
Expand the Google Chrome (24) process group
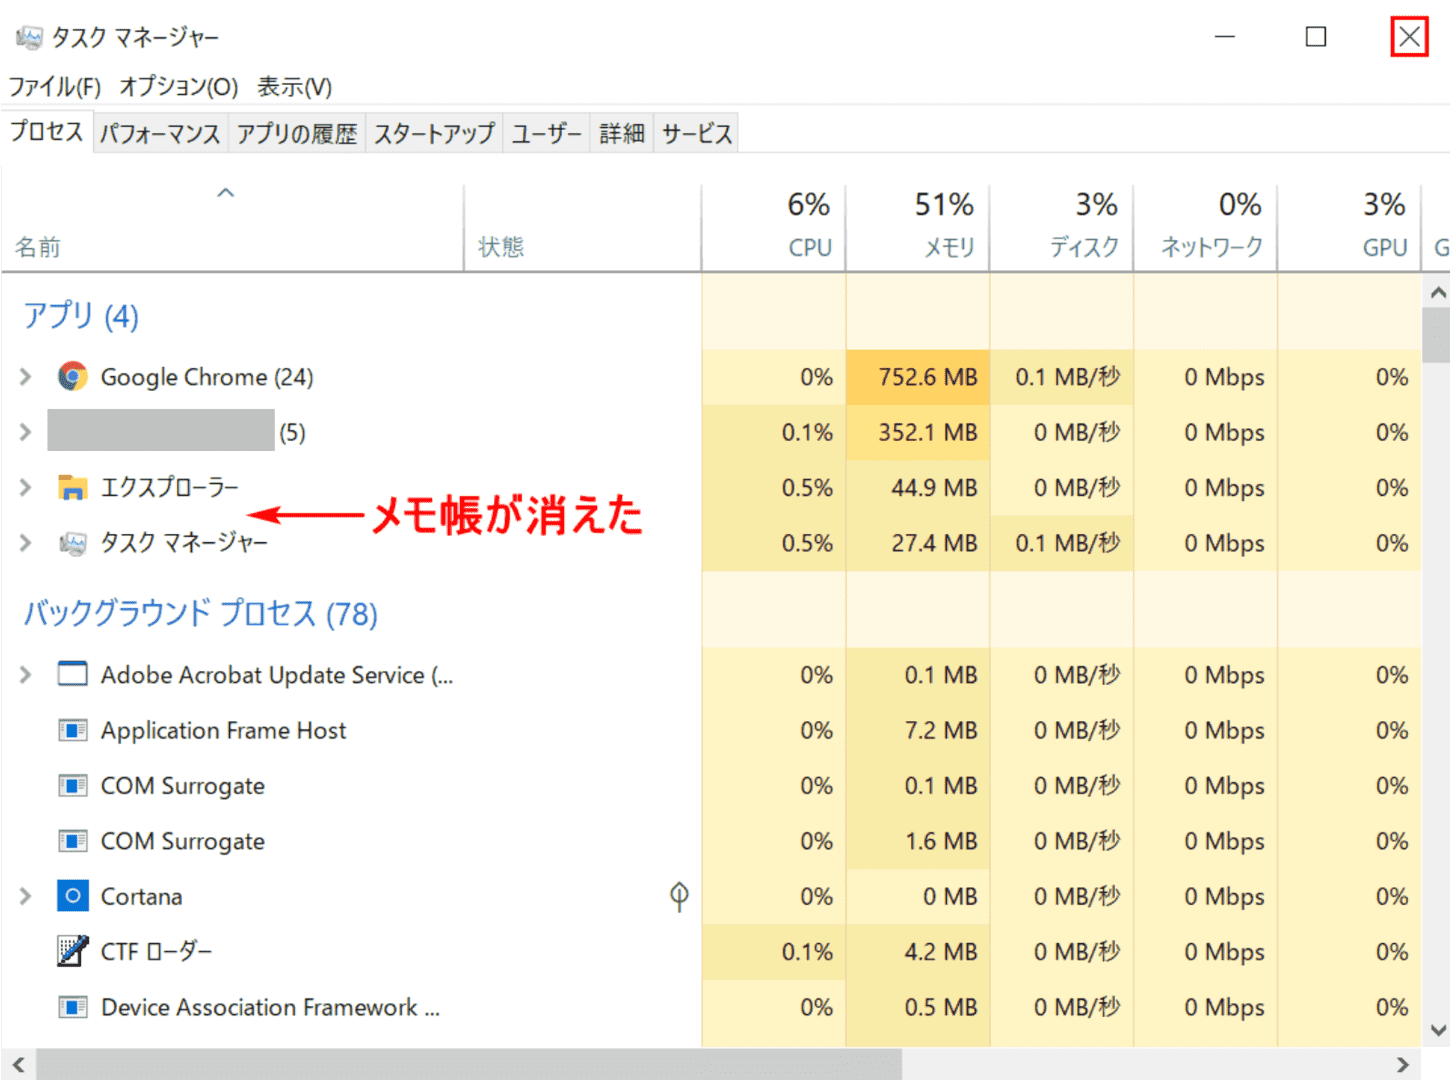25,377
